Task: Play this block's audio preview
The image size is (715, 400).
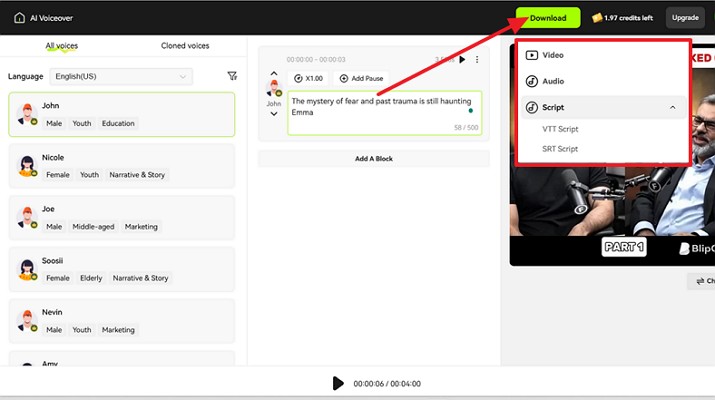Action: [x=462, y=59]
